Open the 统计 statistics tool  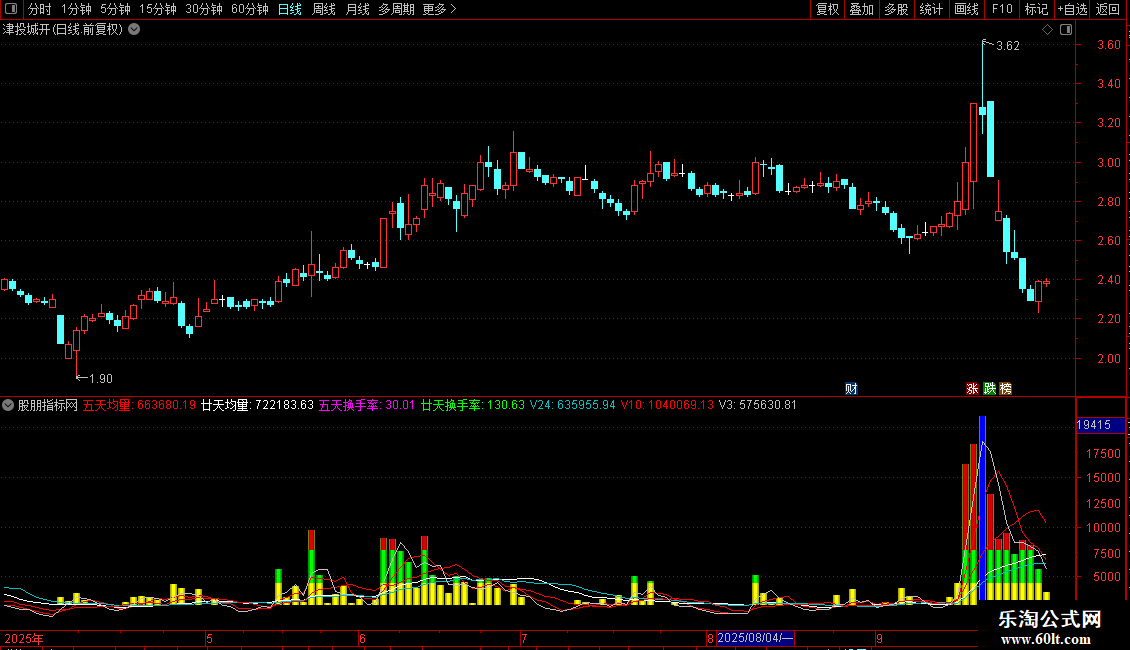[931, 9]
